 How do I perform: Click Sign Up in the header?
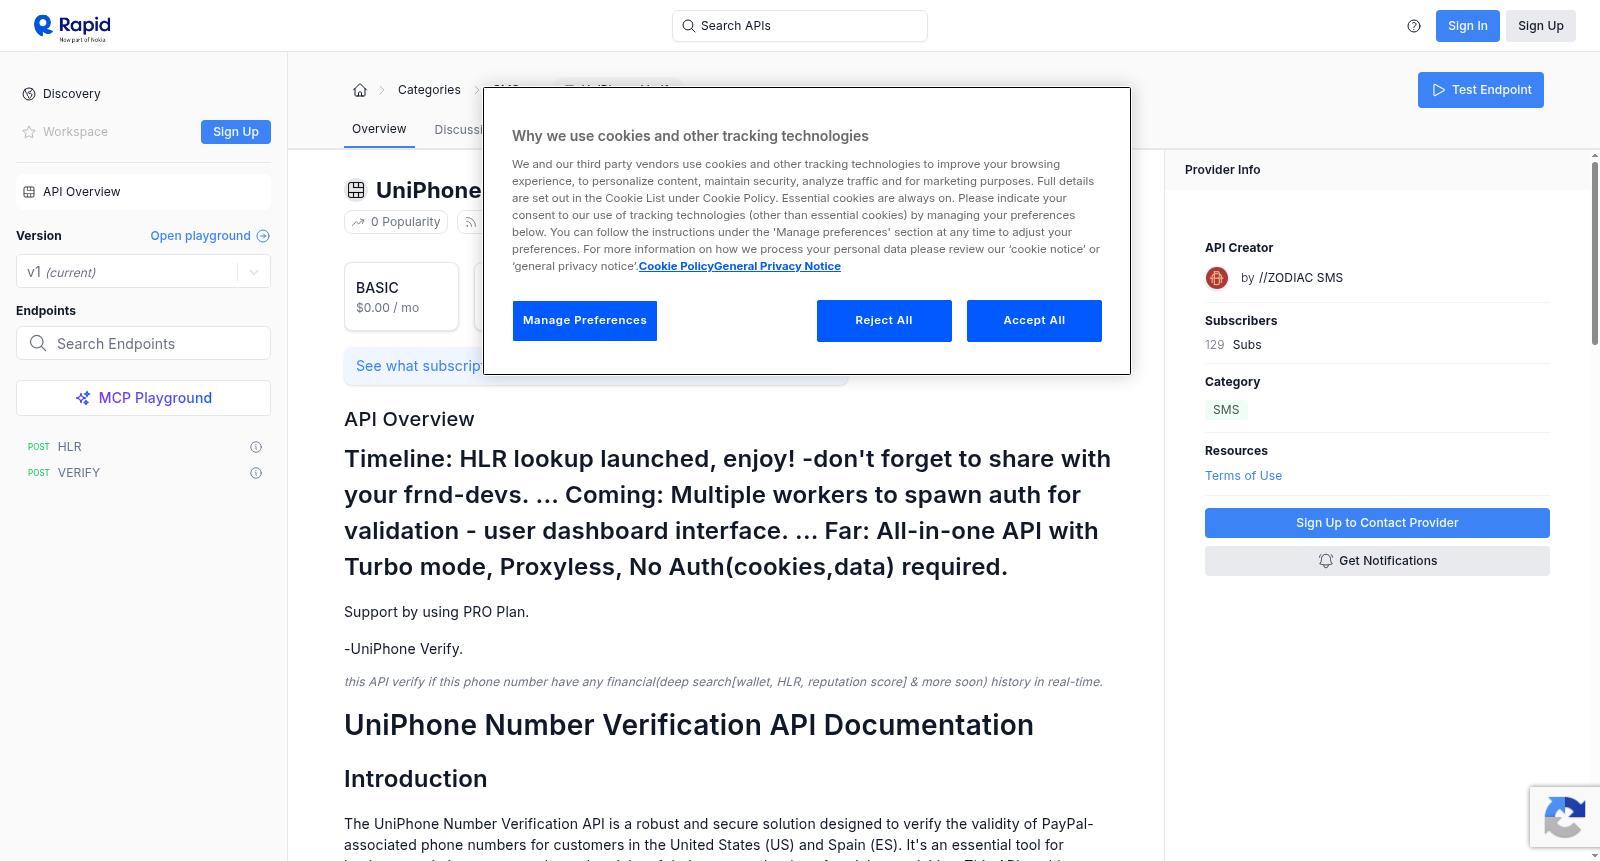(x=1541, y=26)
